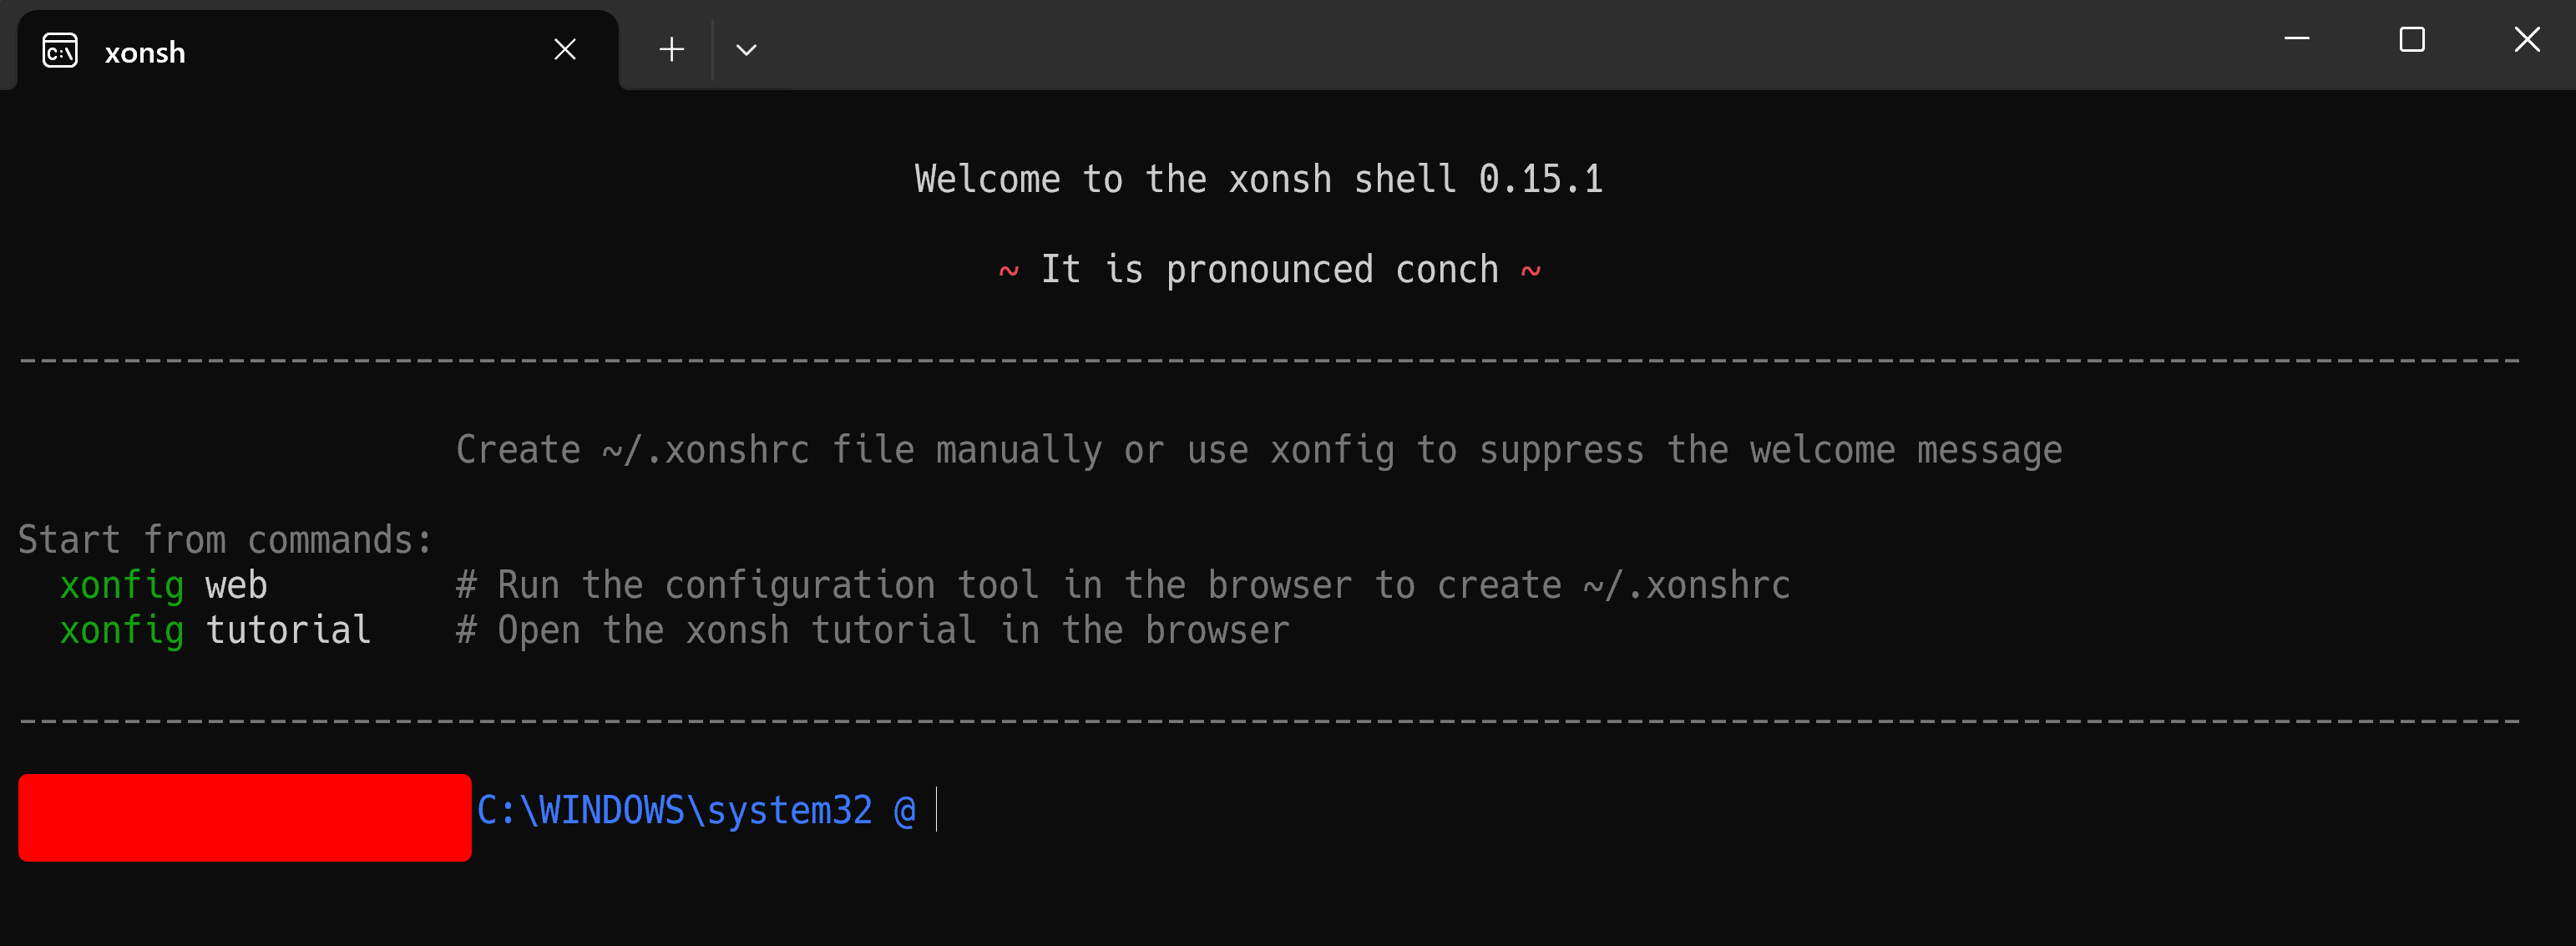Click the green xonfig word before tutorial

pos(122,631)
